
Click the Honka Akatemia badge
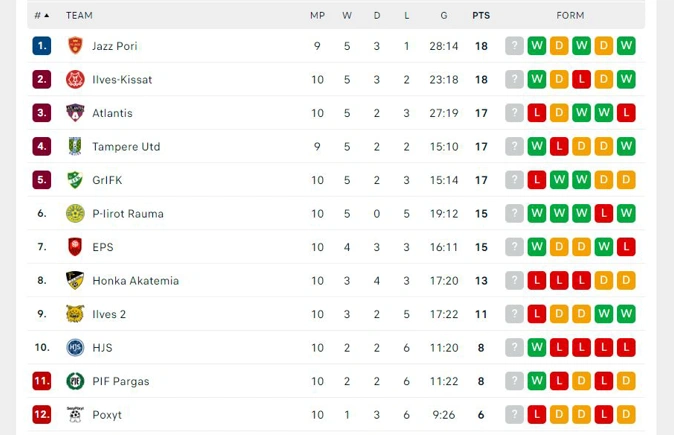(x=75, y=280)
